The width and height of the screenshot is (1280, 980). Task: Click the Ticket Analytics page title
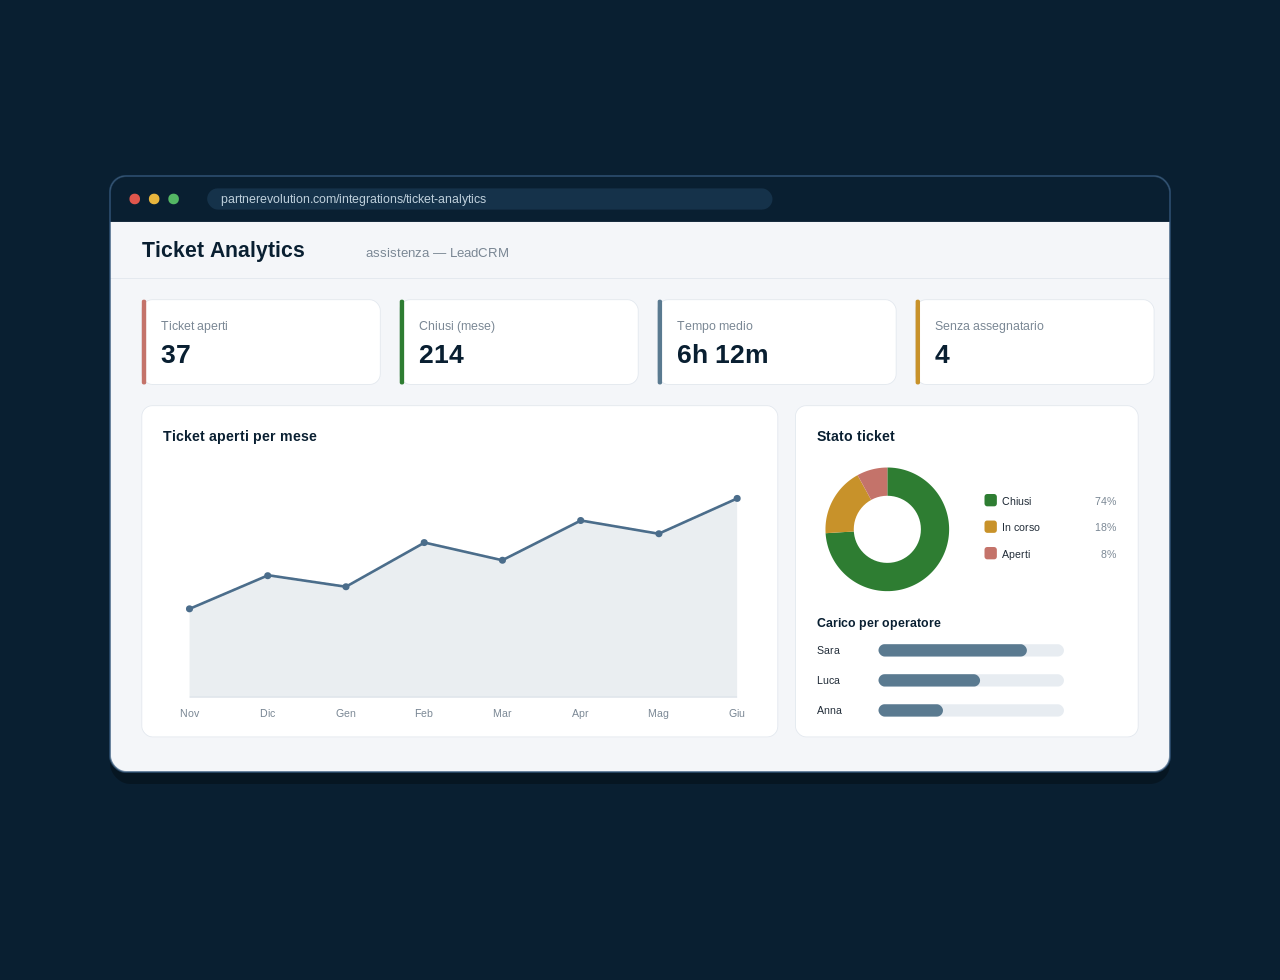(223, 250)
